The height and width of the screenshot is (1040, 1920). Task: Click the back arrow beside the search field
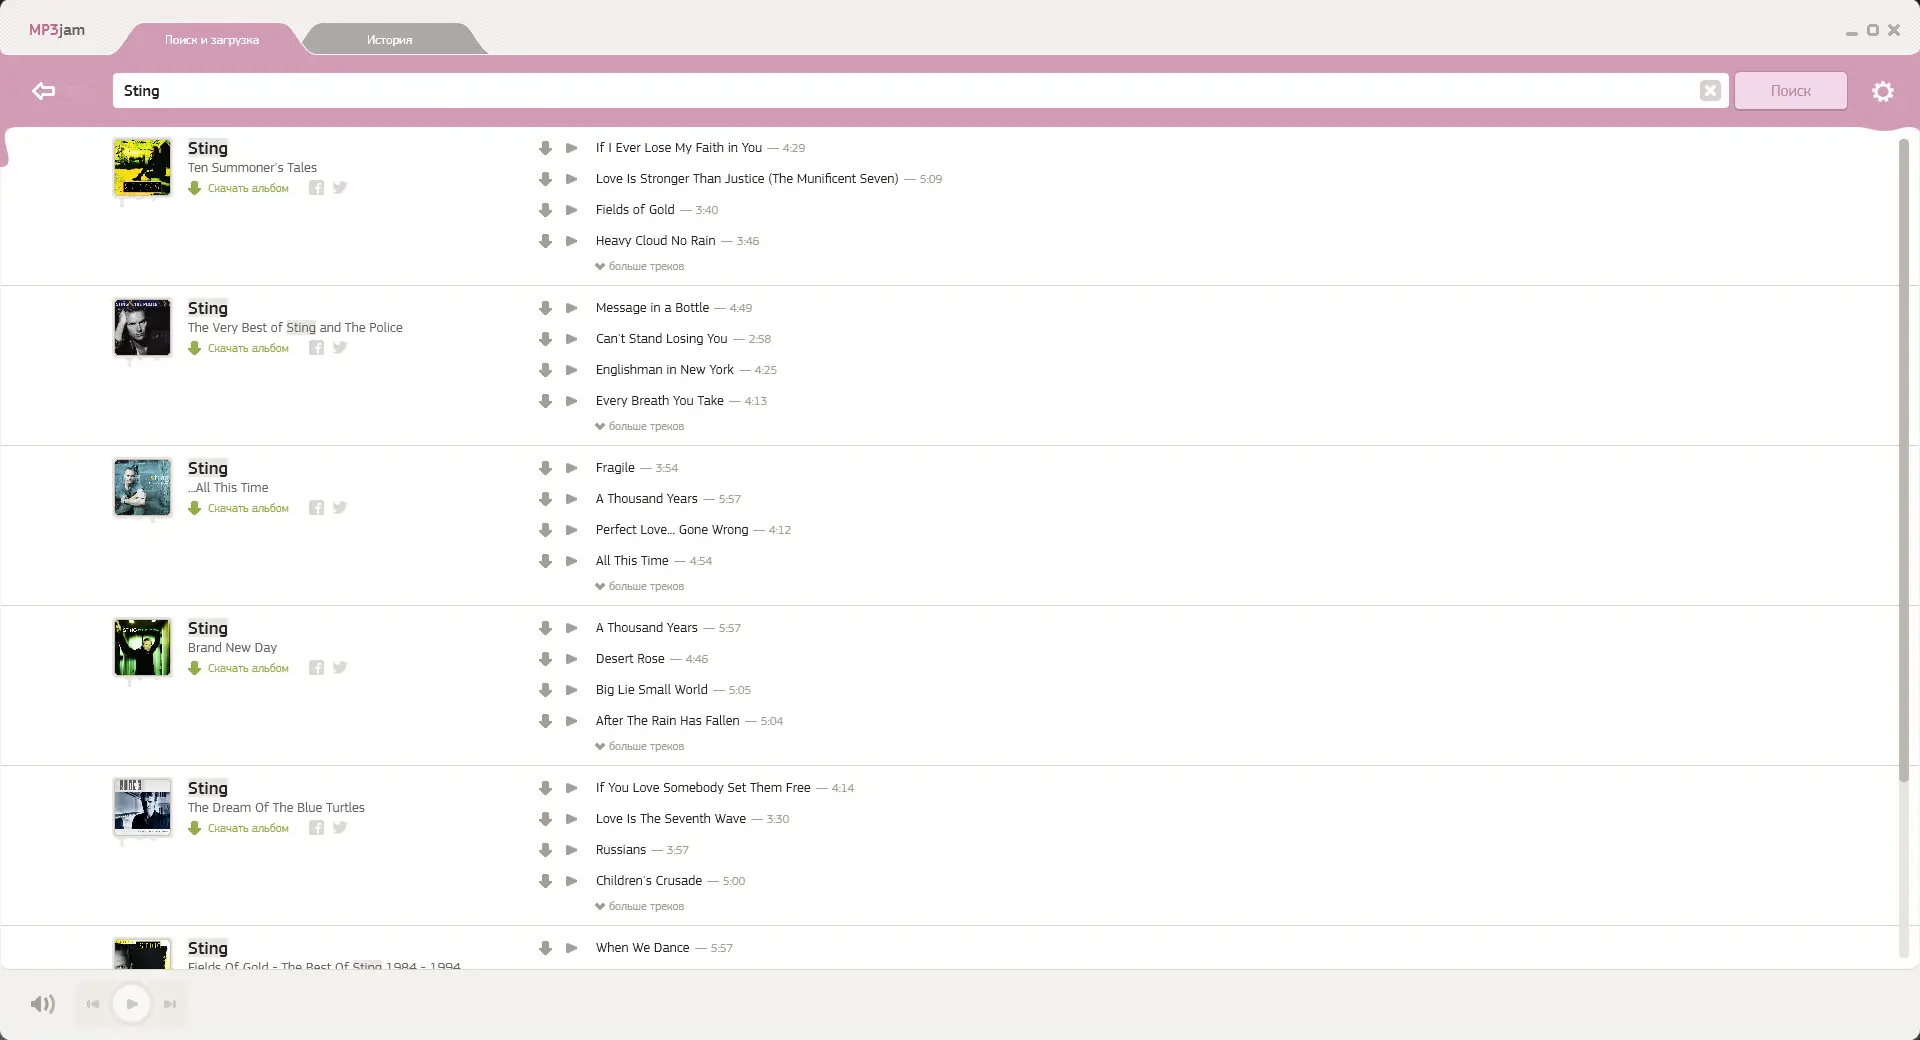43,91
